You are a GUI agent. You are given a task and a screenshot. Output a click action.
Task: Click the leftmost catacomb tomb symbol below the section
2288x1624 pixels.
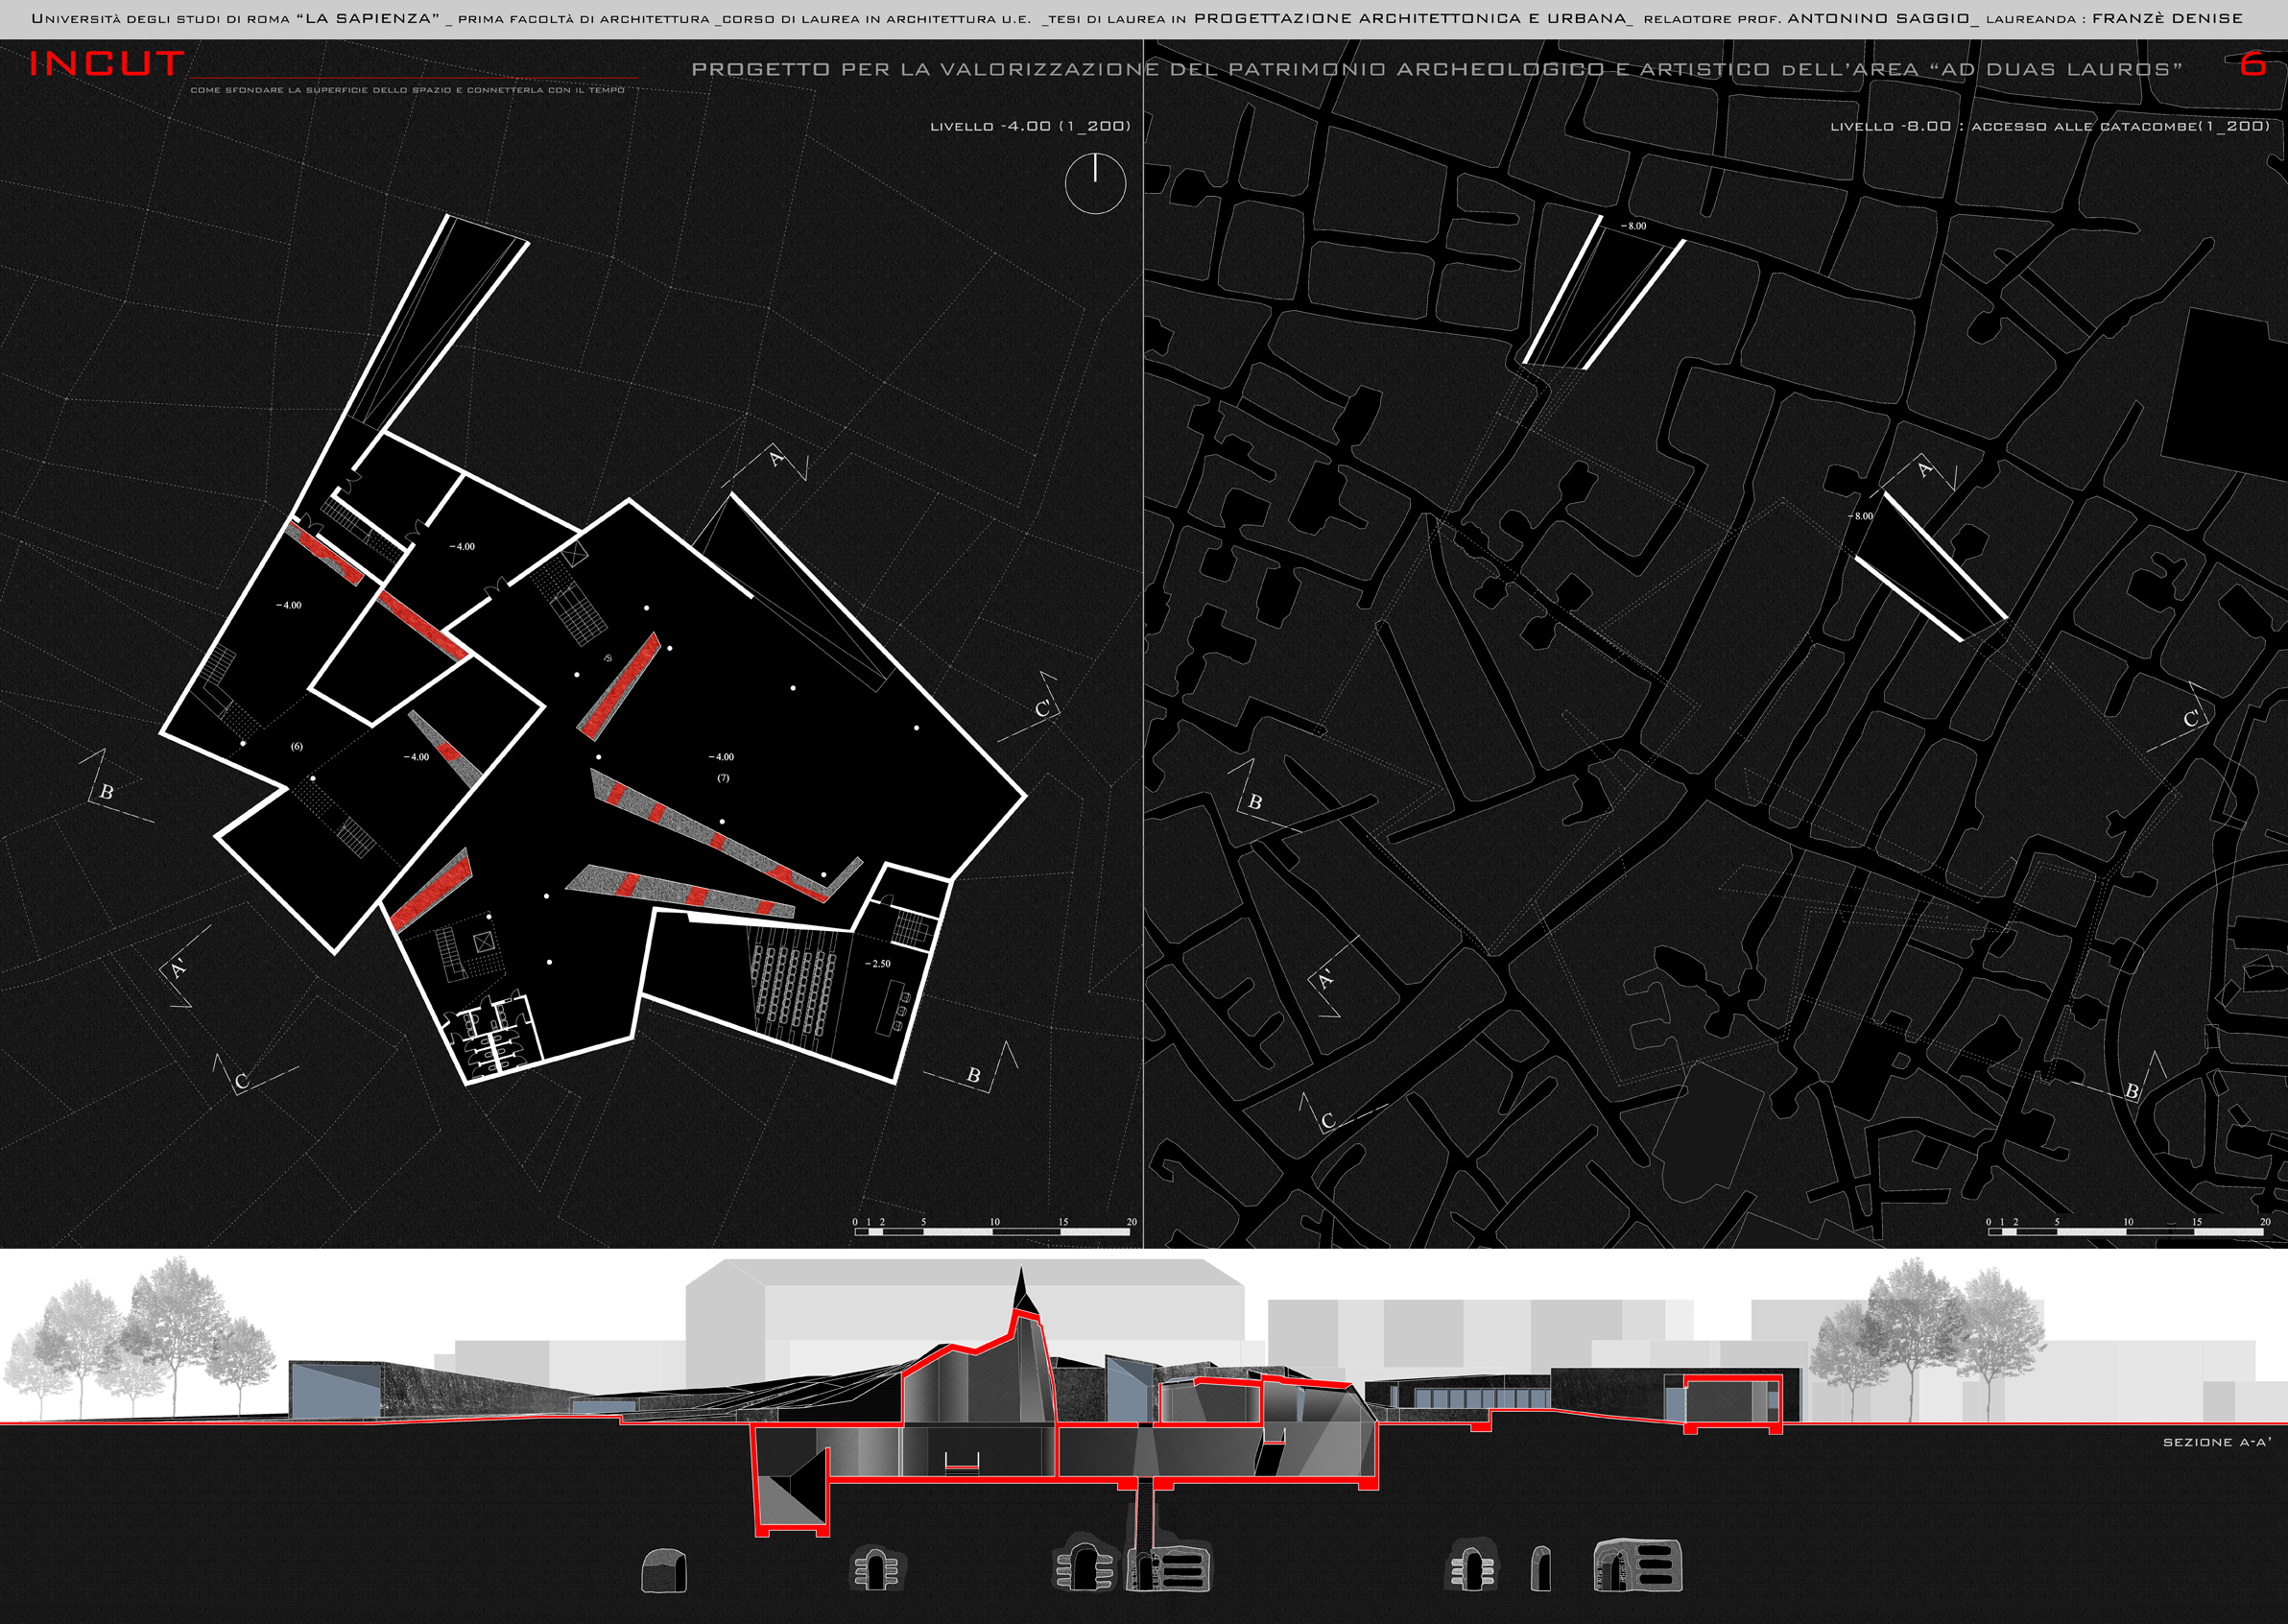tap(663, 1571)
